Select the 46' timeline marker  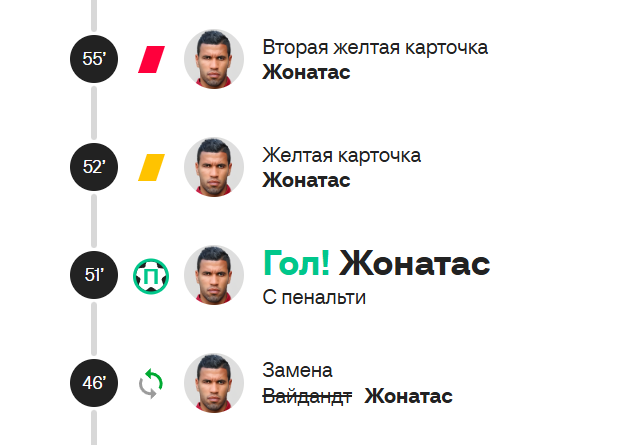coord(94,383)
